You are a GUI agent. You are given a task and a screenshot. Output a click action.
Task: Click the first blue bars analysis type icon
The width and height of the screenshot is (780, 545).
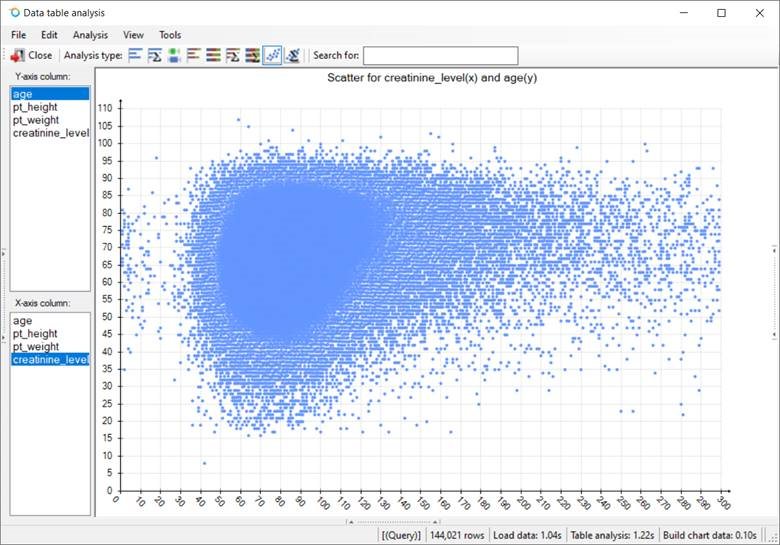tap(136, 56)
